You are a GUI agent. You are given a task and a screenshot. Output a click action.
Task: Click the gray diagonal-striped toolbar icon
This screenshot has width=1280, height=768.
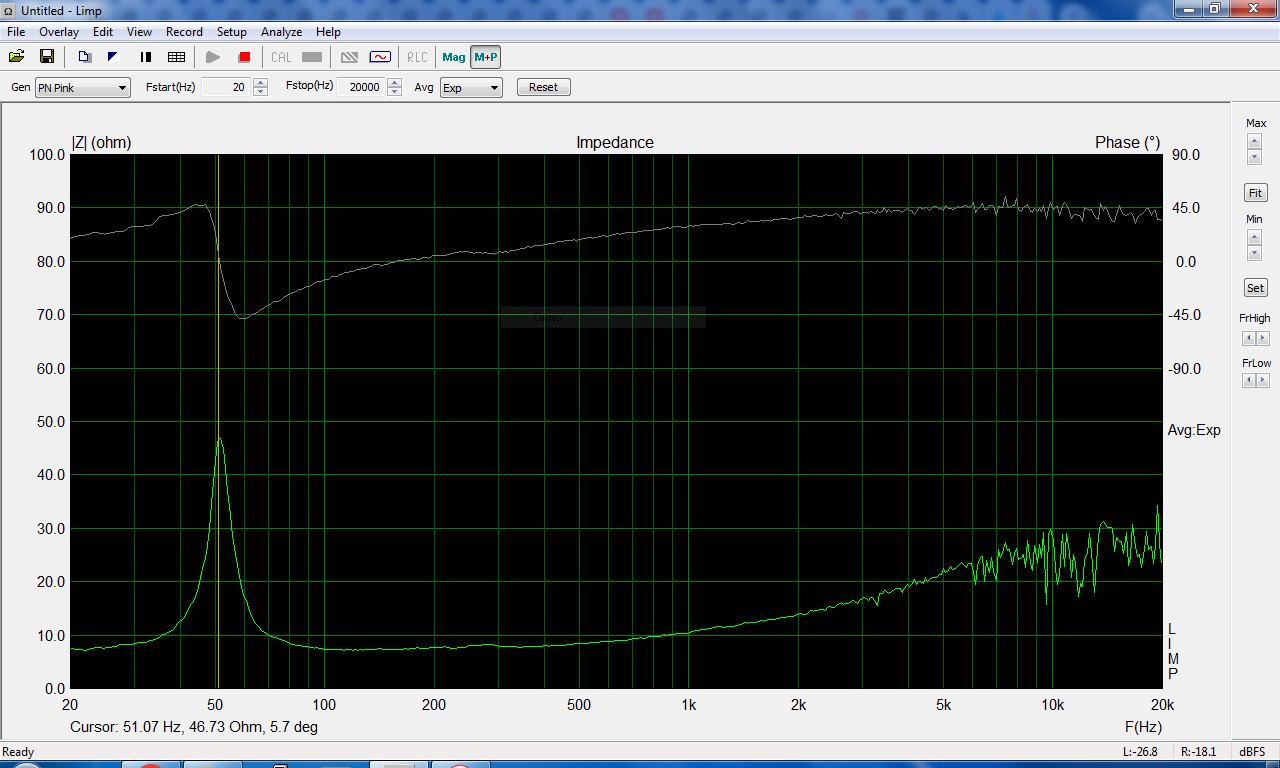point(350,57)
